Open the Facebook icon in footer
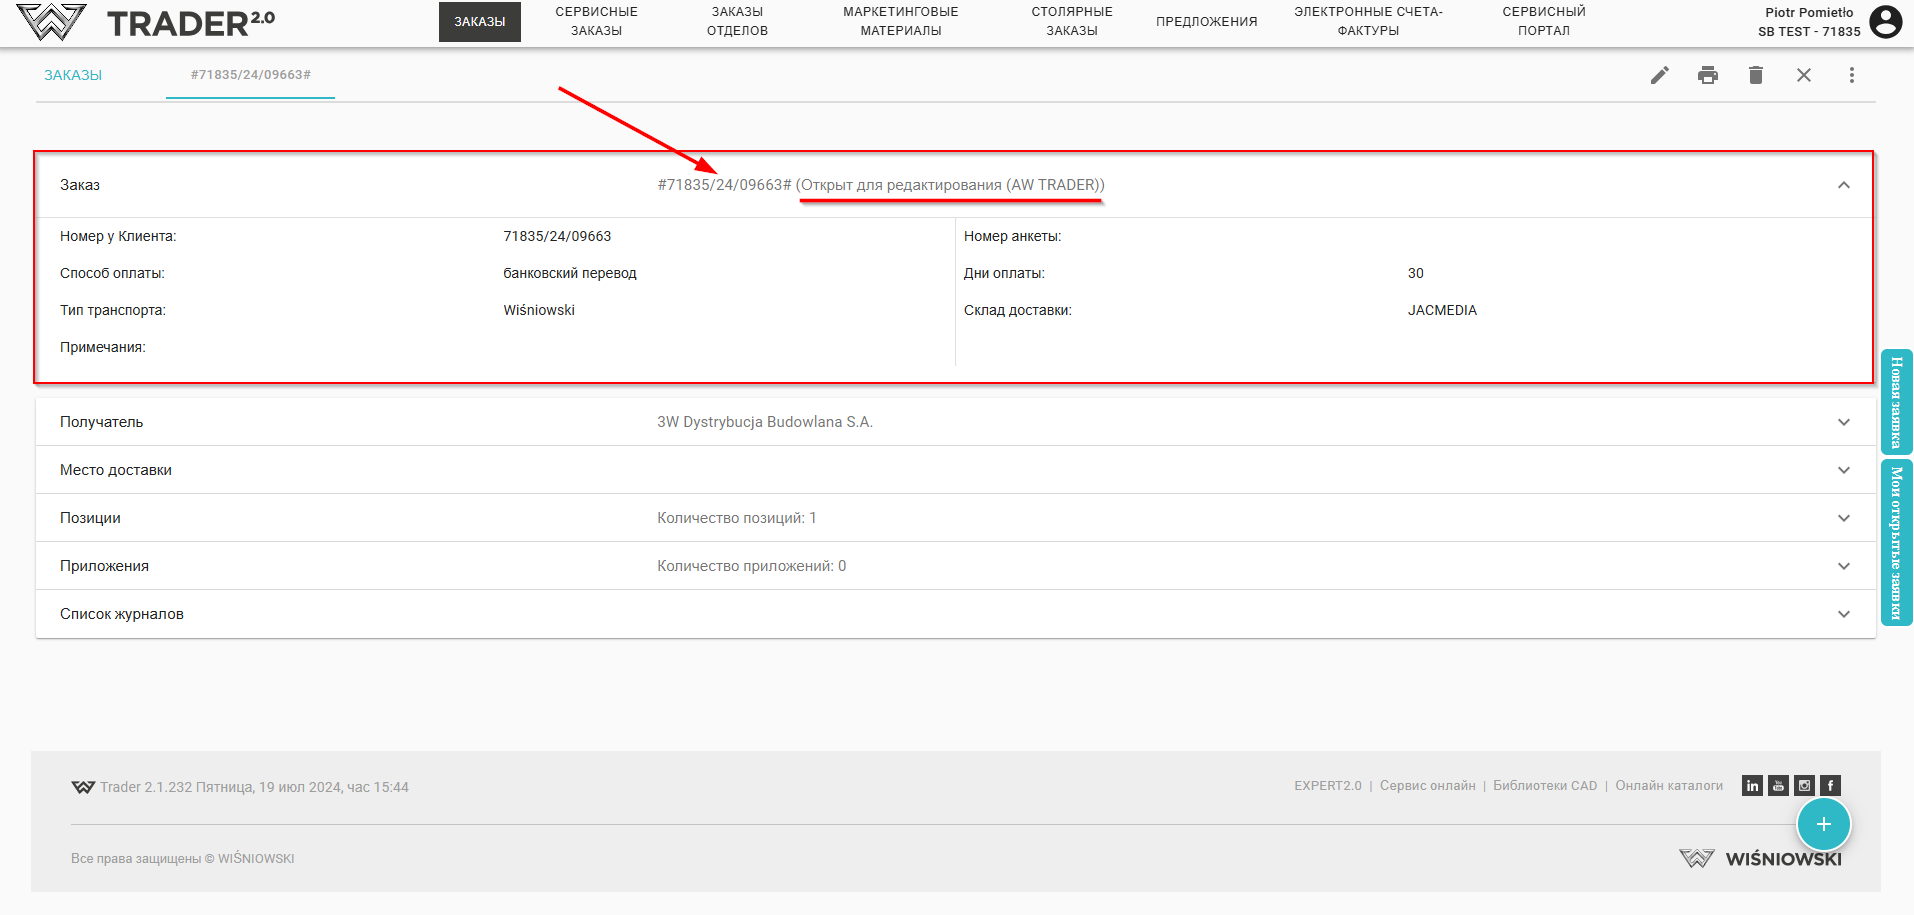The height and width of the screenshot is (915, 1914). tap(1830, 786)
